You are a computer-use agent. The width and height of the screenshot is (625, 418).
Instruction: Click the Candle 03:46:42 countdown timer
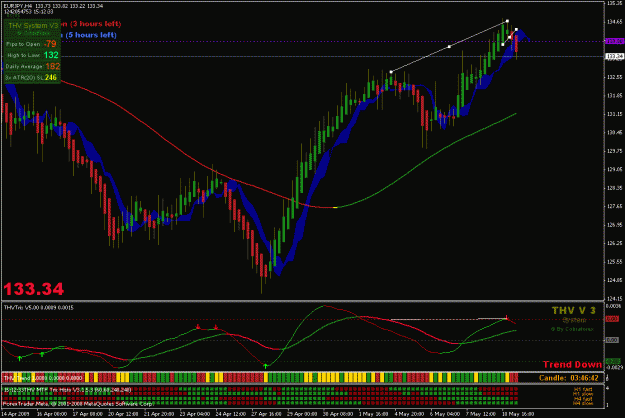[569, 378]
